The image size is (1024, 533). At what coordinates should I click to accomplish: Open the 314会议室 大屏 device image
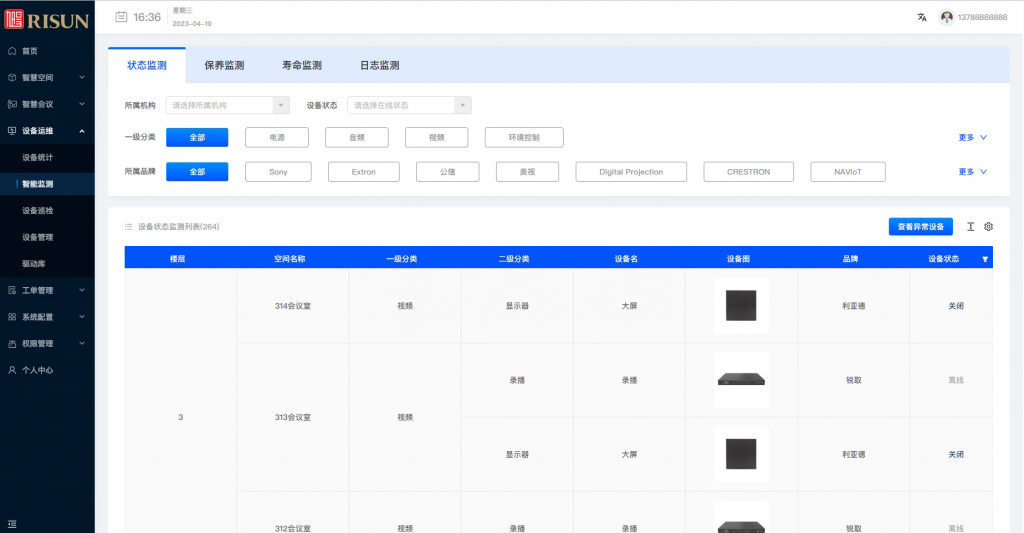coord(741,306)
